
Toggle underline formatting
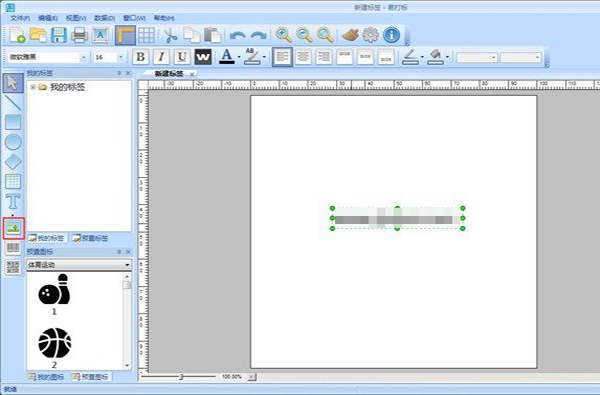click(x=182, y=57)
